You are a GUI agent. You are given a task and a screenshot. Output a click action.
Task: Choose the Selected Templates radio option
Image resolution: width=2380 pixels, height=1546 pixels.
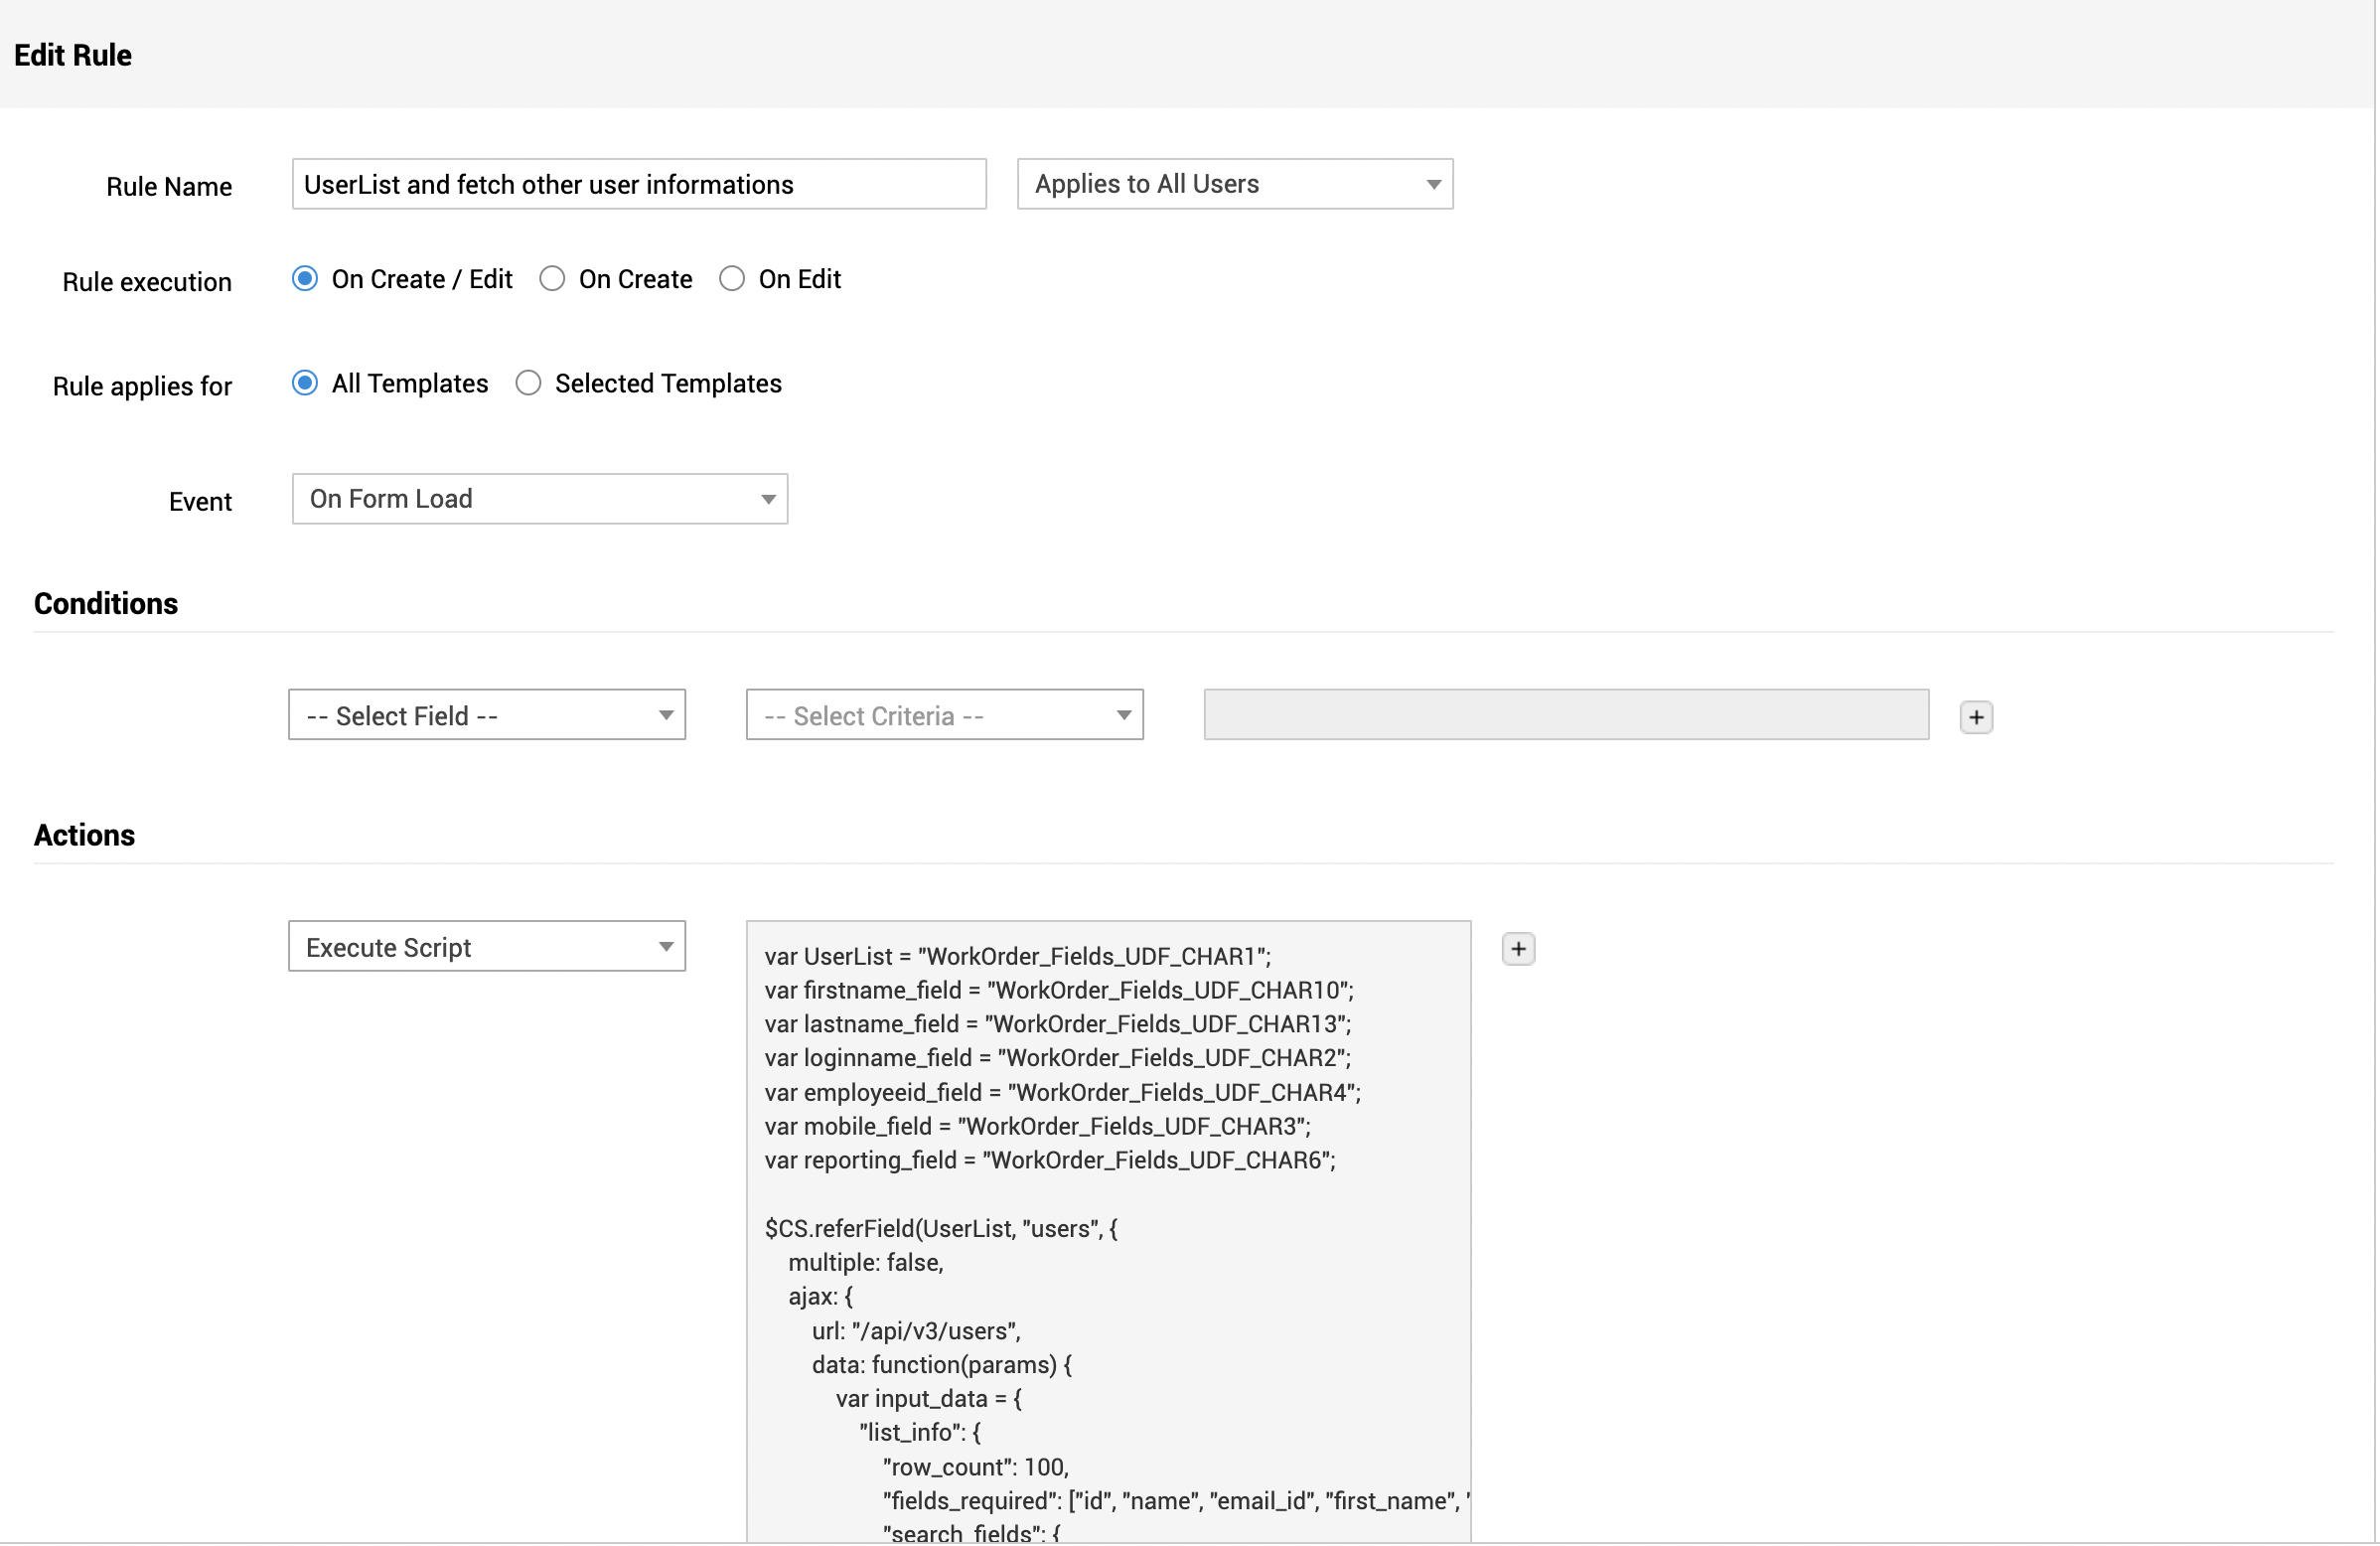pos(528,384)
